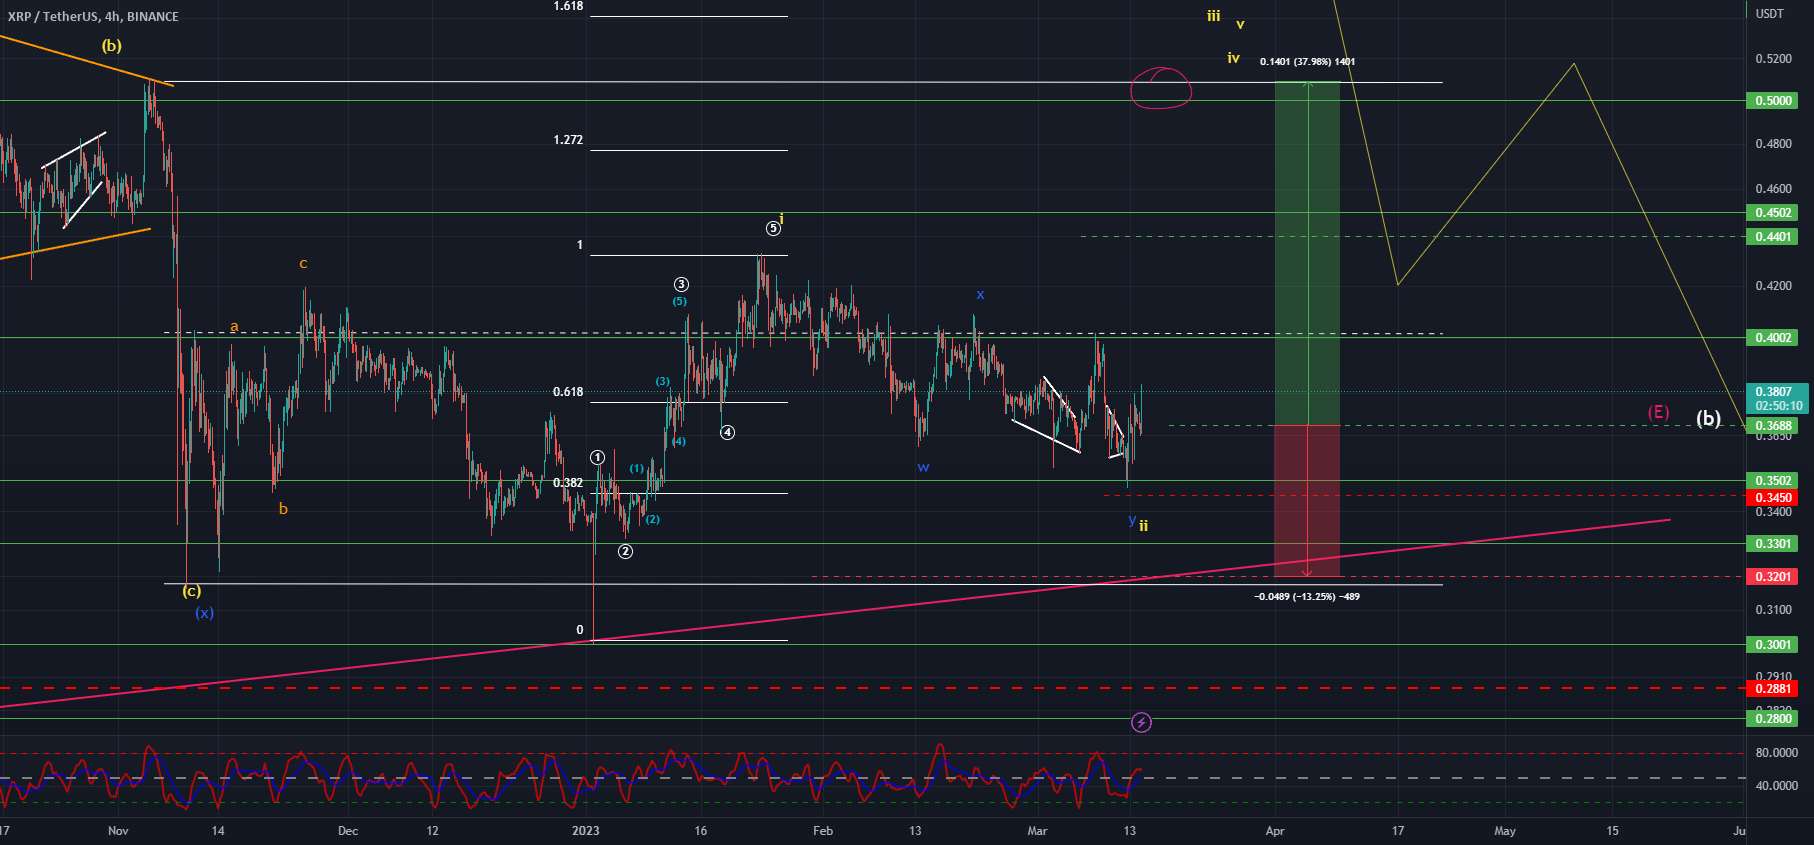Screen dimensions: 1814x845
Task: Select the 0.3301 price level label
Action: 1772,544
